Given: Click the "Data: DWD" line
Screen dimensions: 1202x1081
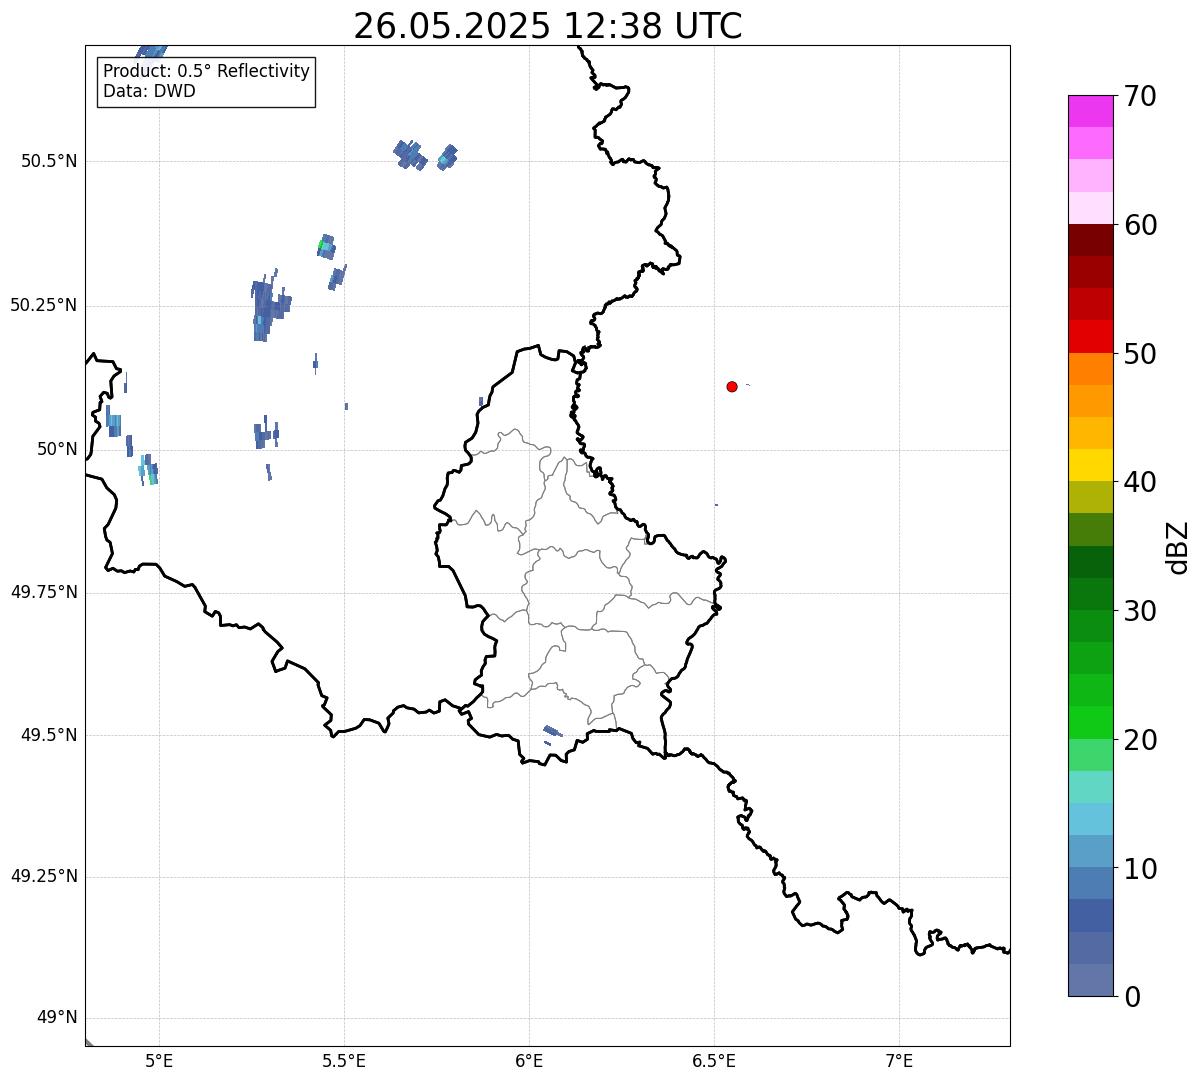Looking at the screenshot, I should pos(149,92).
